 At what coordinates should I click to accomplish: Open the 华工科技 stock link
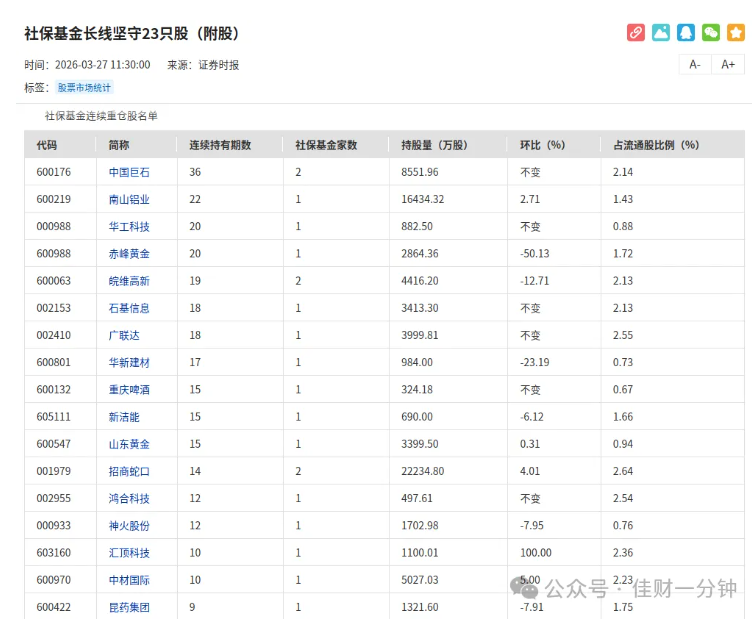(x=129, y=226)
